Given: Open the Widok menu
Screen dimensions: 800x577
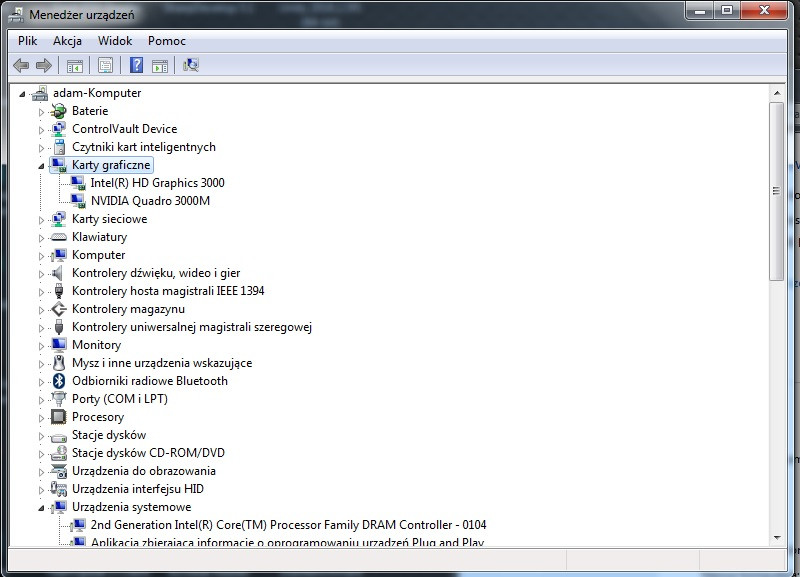Looking at the screenshot, I should [113, 41].
